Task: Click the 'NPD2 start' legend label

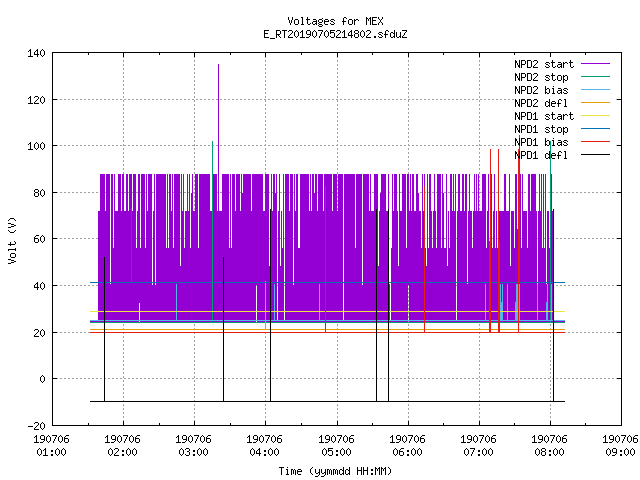Action: coord(544,64)
